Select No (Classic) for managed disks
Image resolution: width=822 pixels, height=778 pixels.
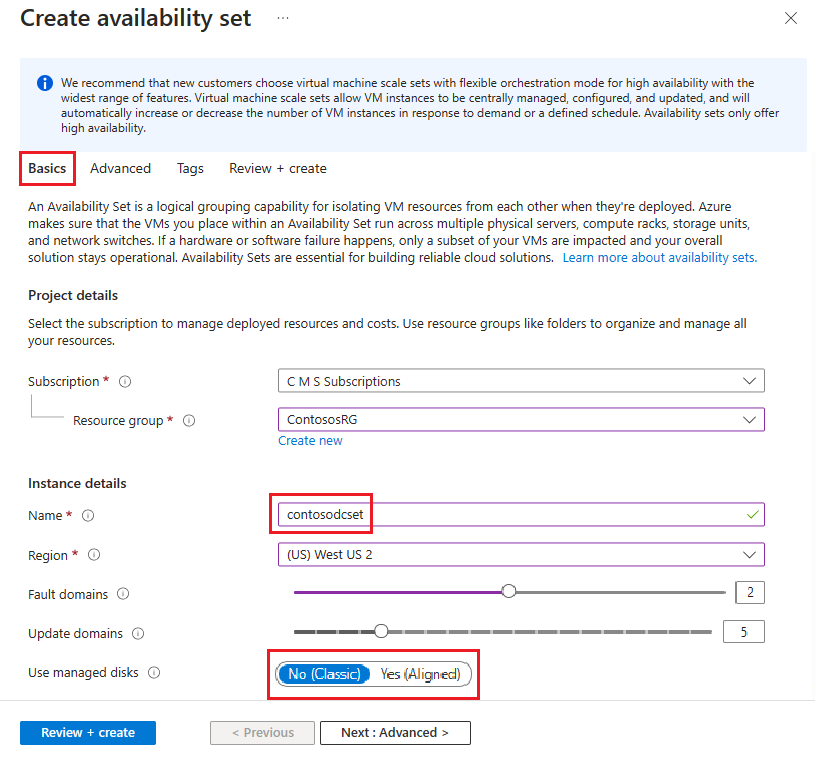pos(324,673)
